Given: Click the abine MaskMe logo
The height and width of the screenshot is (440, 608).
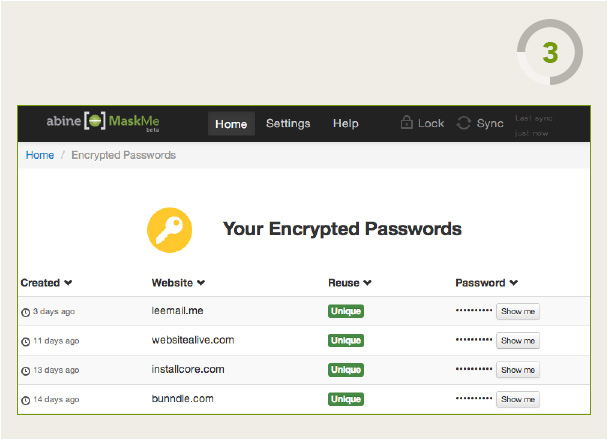Looking at the screenshot, I should [x=103, y=122].
